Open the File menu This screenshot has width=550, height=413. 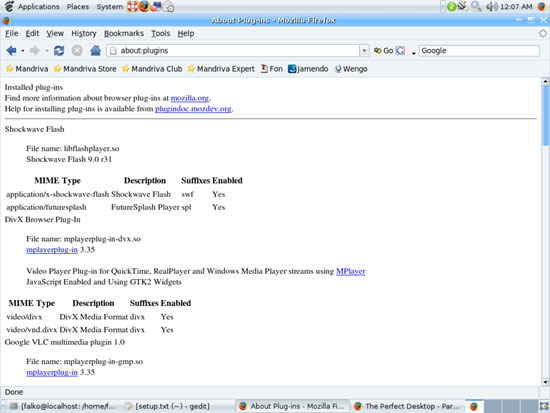coord(12,33)
